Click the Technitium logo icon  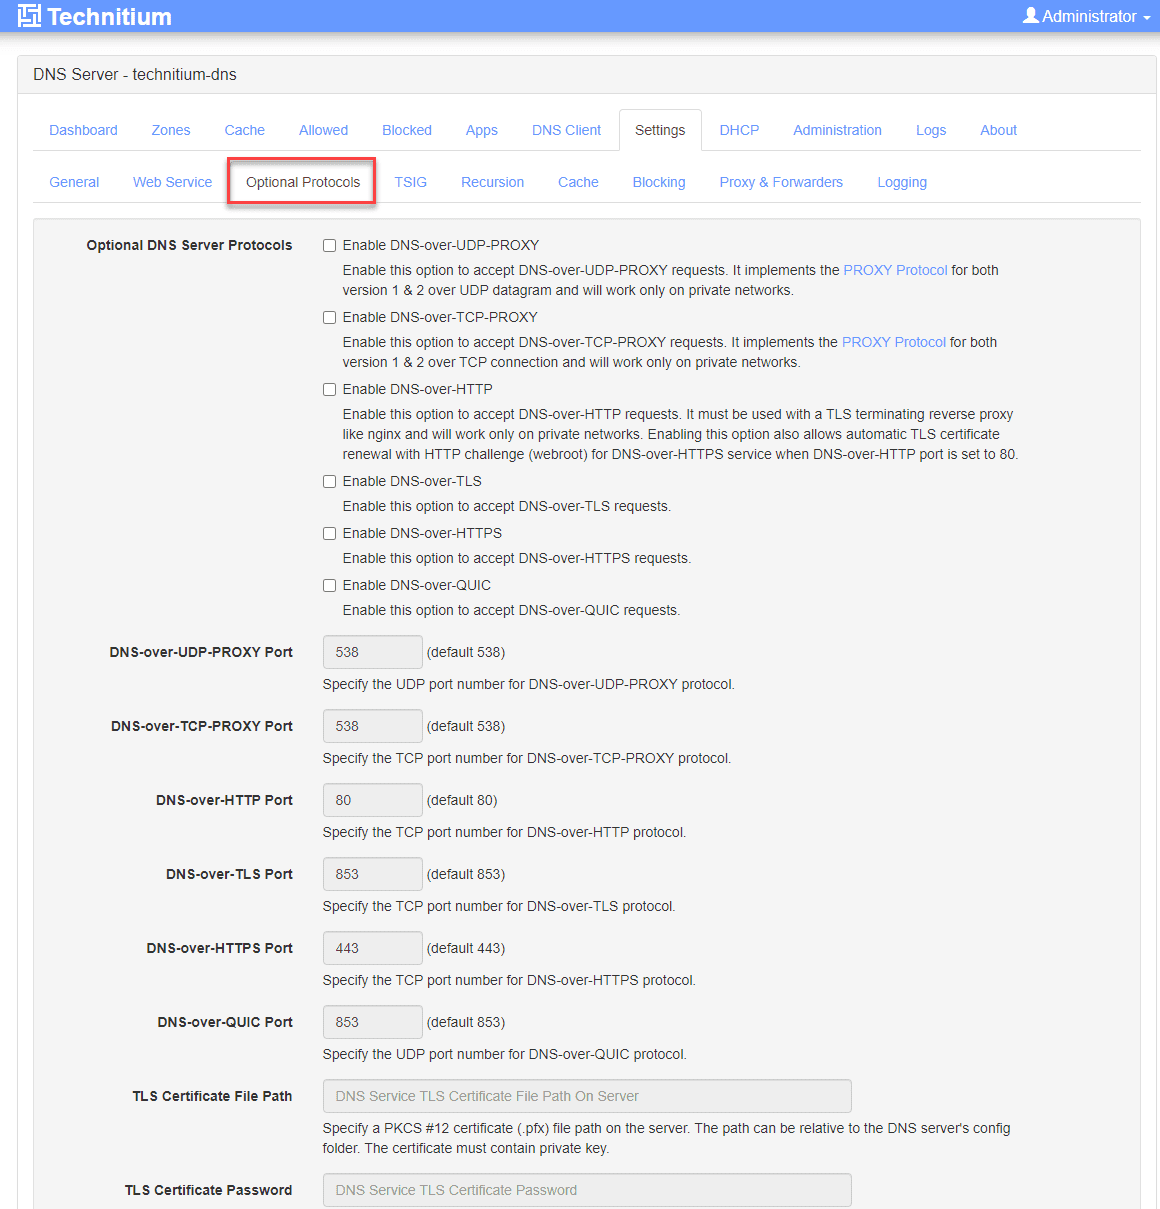(29, 16)
